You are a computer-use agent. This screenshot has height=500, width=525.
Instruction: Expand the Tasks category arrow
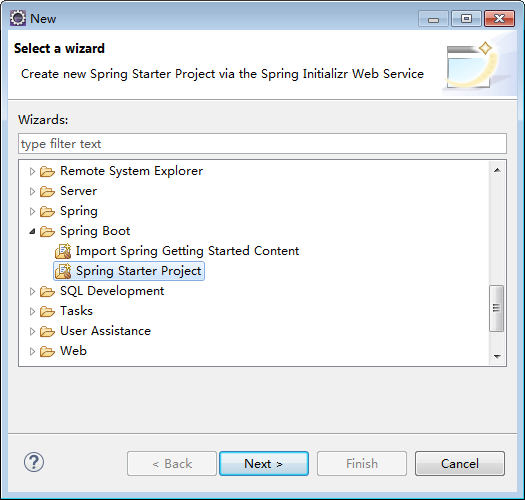point(32,311)
